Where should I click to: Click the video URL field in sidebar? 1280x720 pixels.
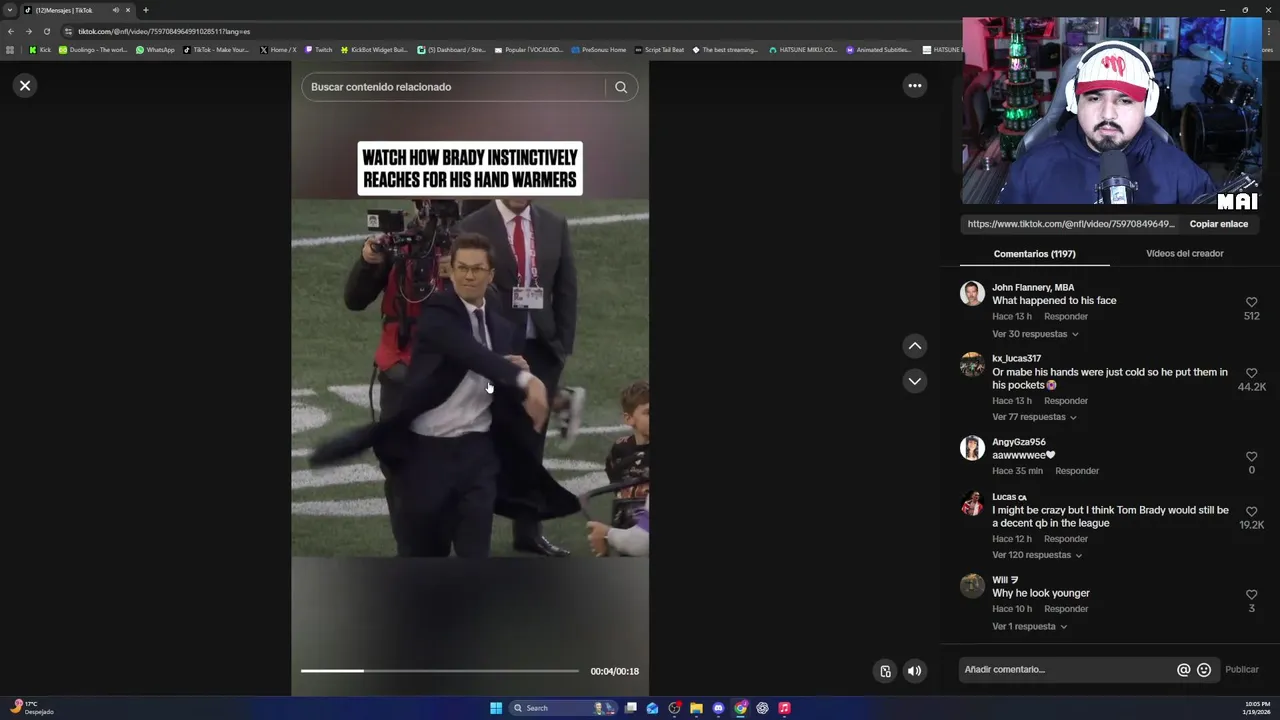coord(1070,224)
